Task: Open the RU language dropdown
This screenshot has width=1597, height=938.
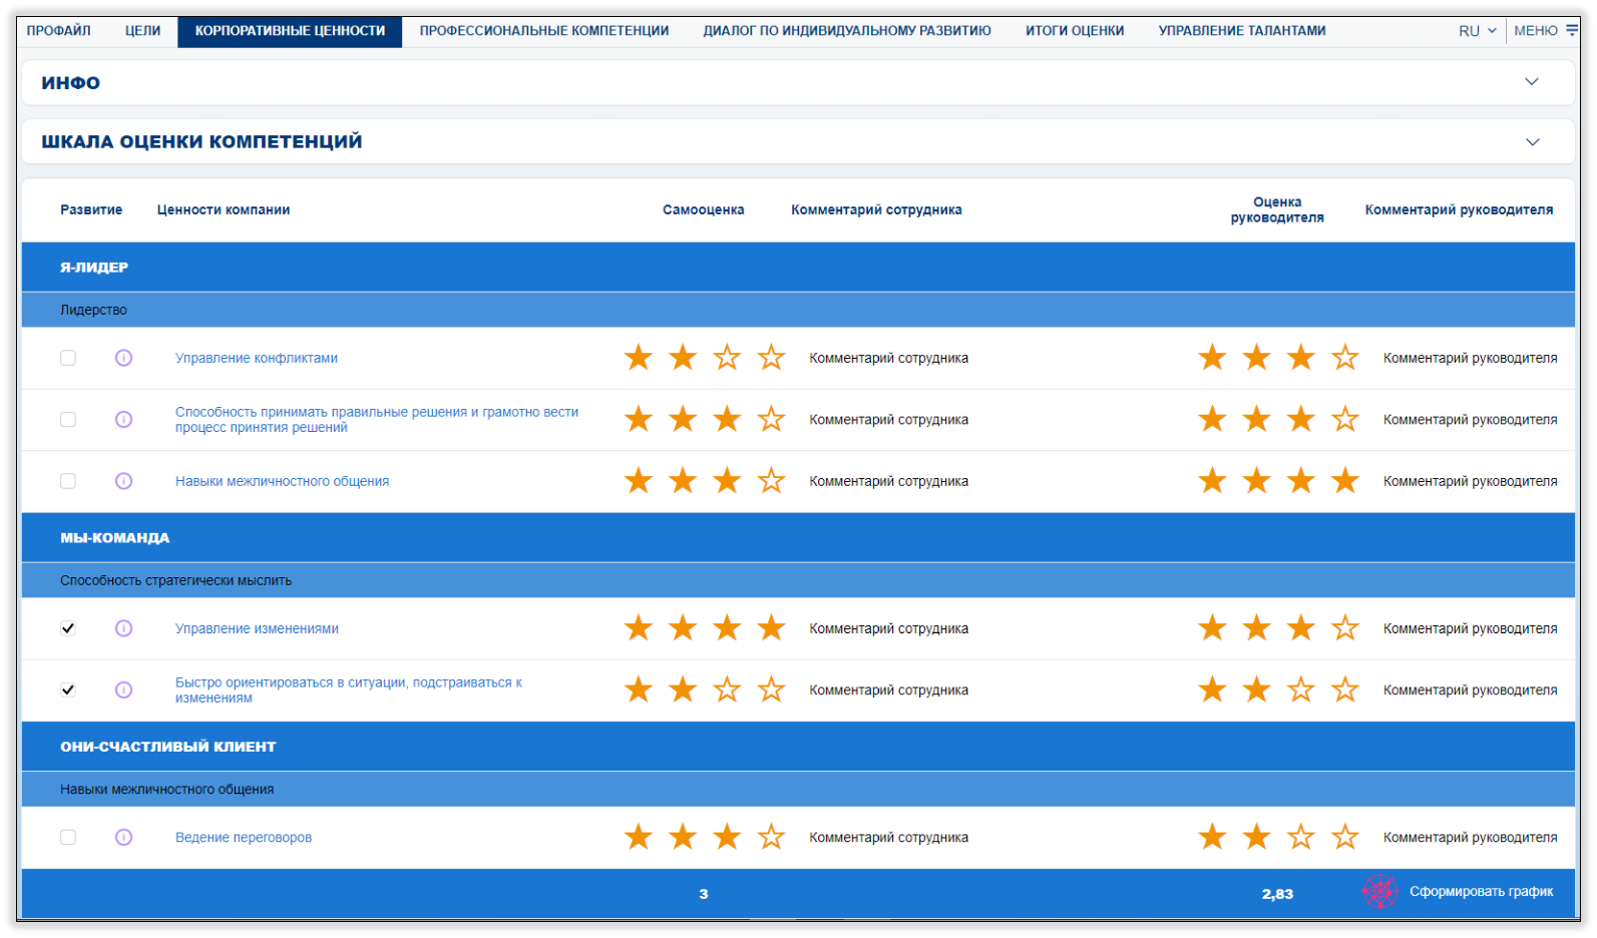Action: click(x=1477, y=31)
